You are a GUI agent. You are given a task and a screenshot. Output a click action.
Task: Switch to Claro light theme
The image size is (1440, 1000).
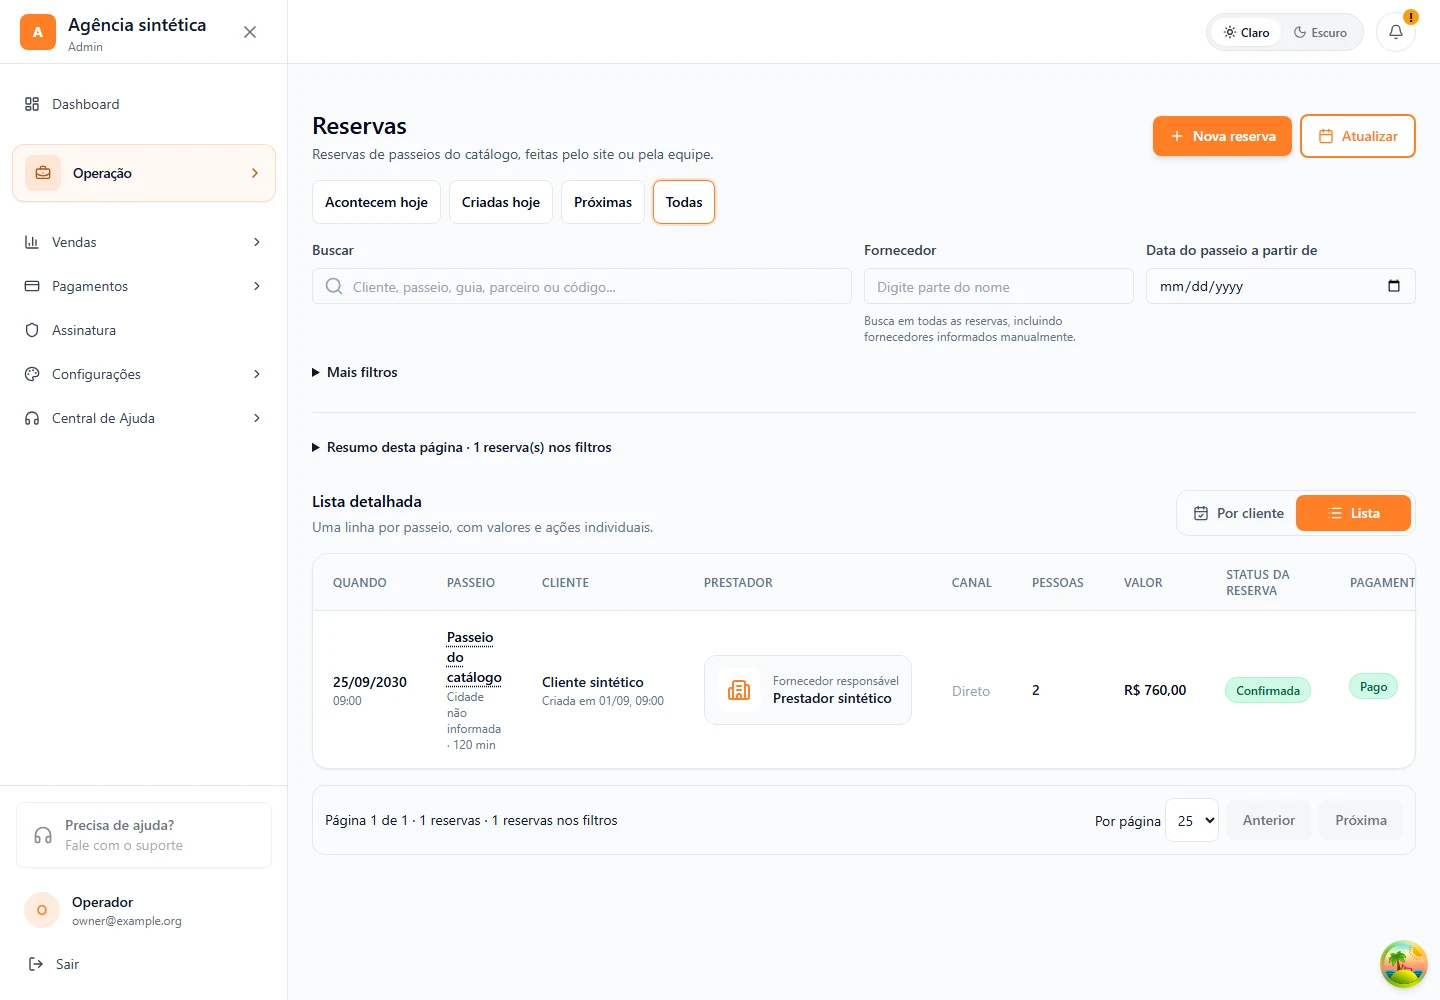click(x=1246, y=32)
